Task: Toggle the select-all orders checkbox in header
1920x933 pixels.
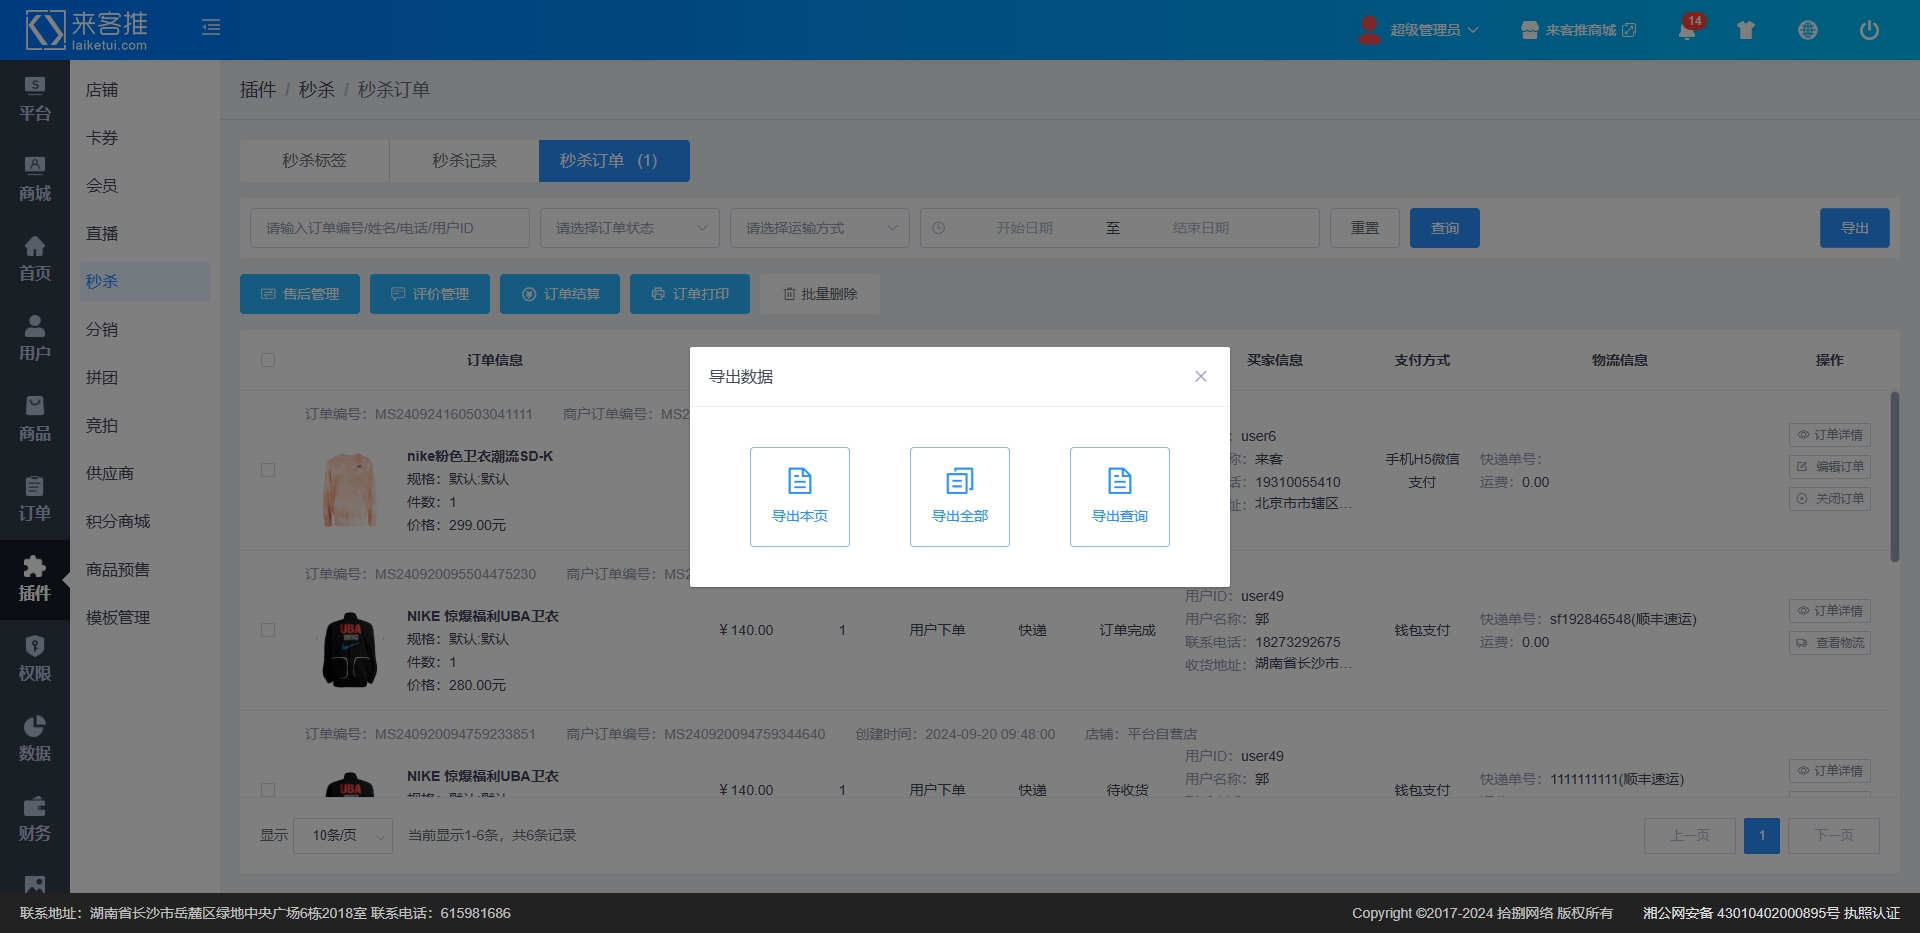Action: [268, 360]
